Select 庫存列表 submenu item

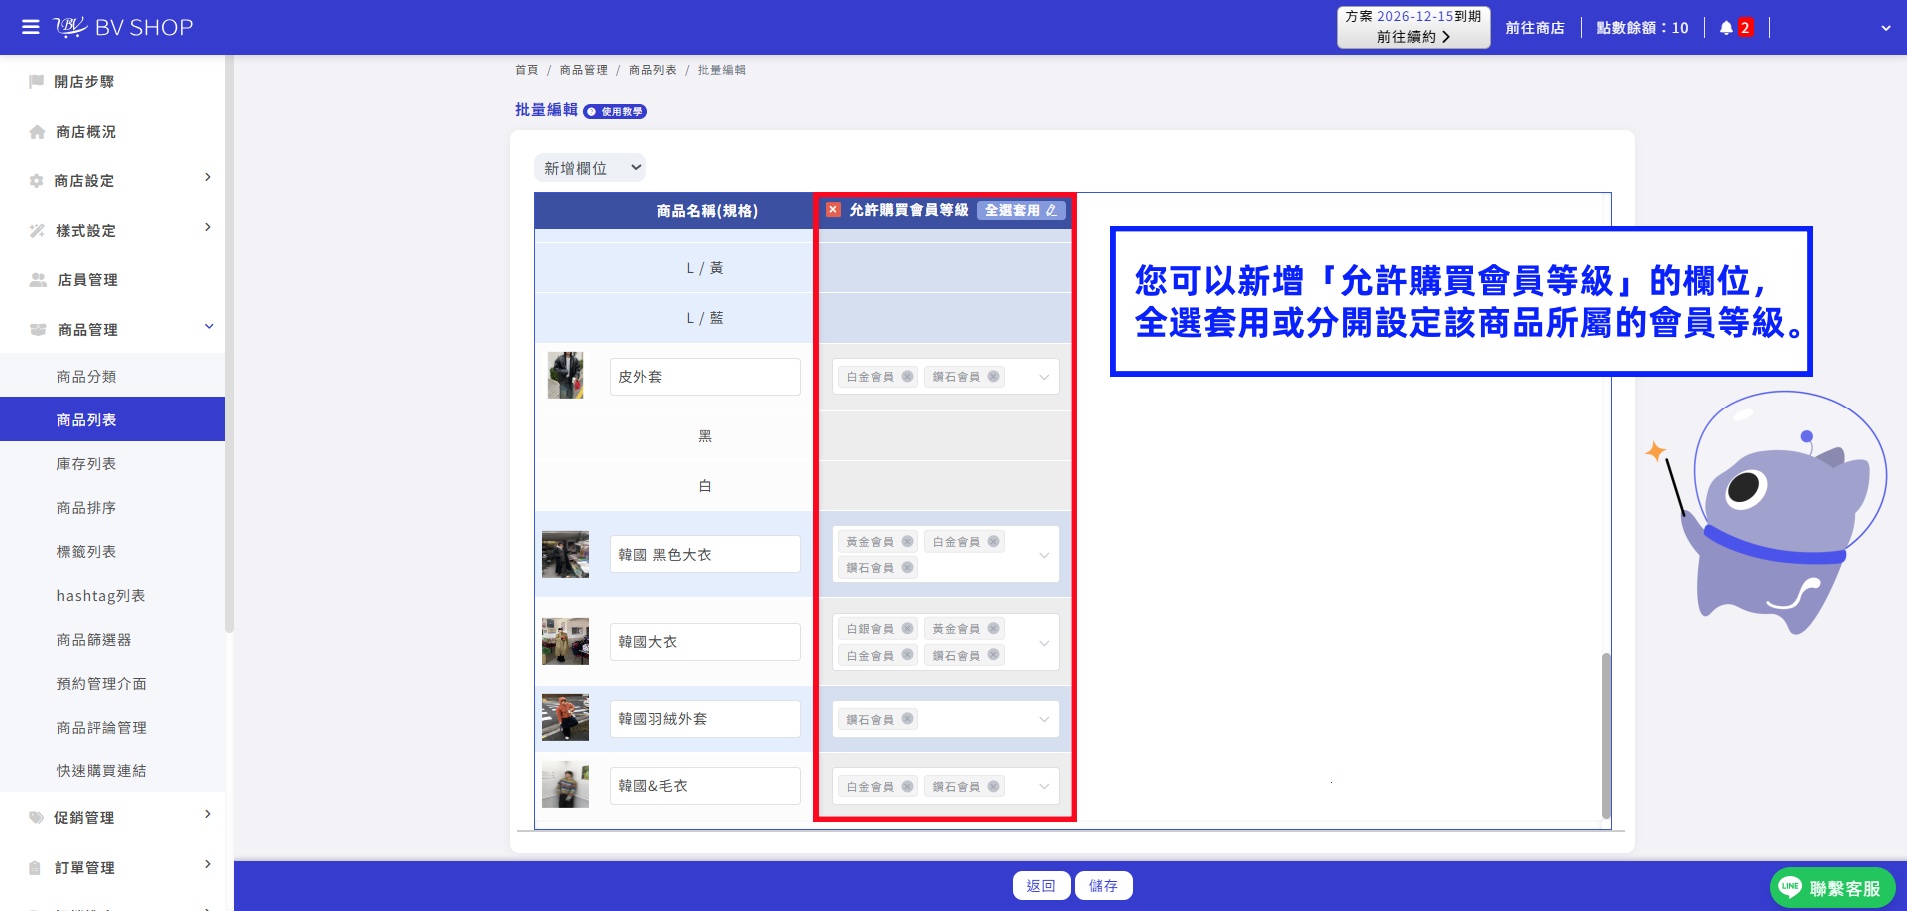[87, 464]
